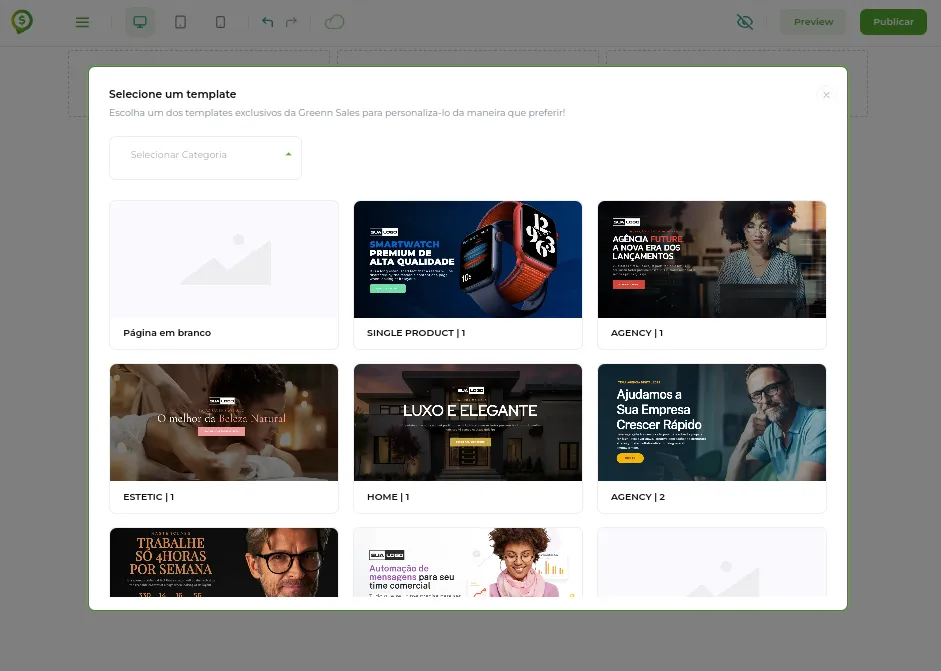Screen dimensions: 941x671
Task: Click the redo arrow icon
Action: (292, 22)
